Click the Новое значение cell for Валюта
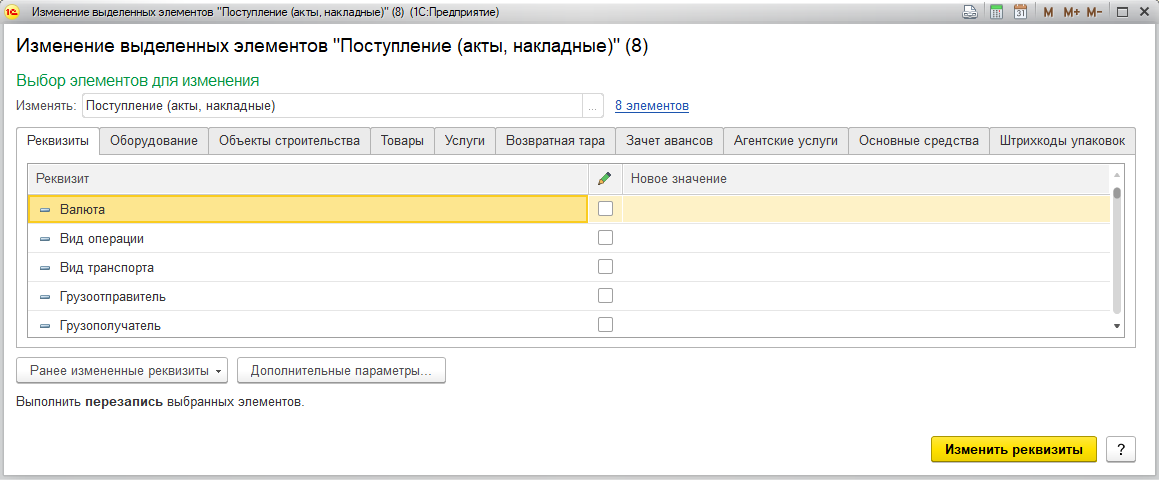 (866, 209)
